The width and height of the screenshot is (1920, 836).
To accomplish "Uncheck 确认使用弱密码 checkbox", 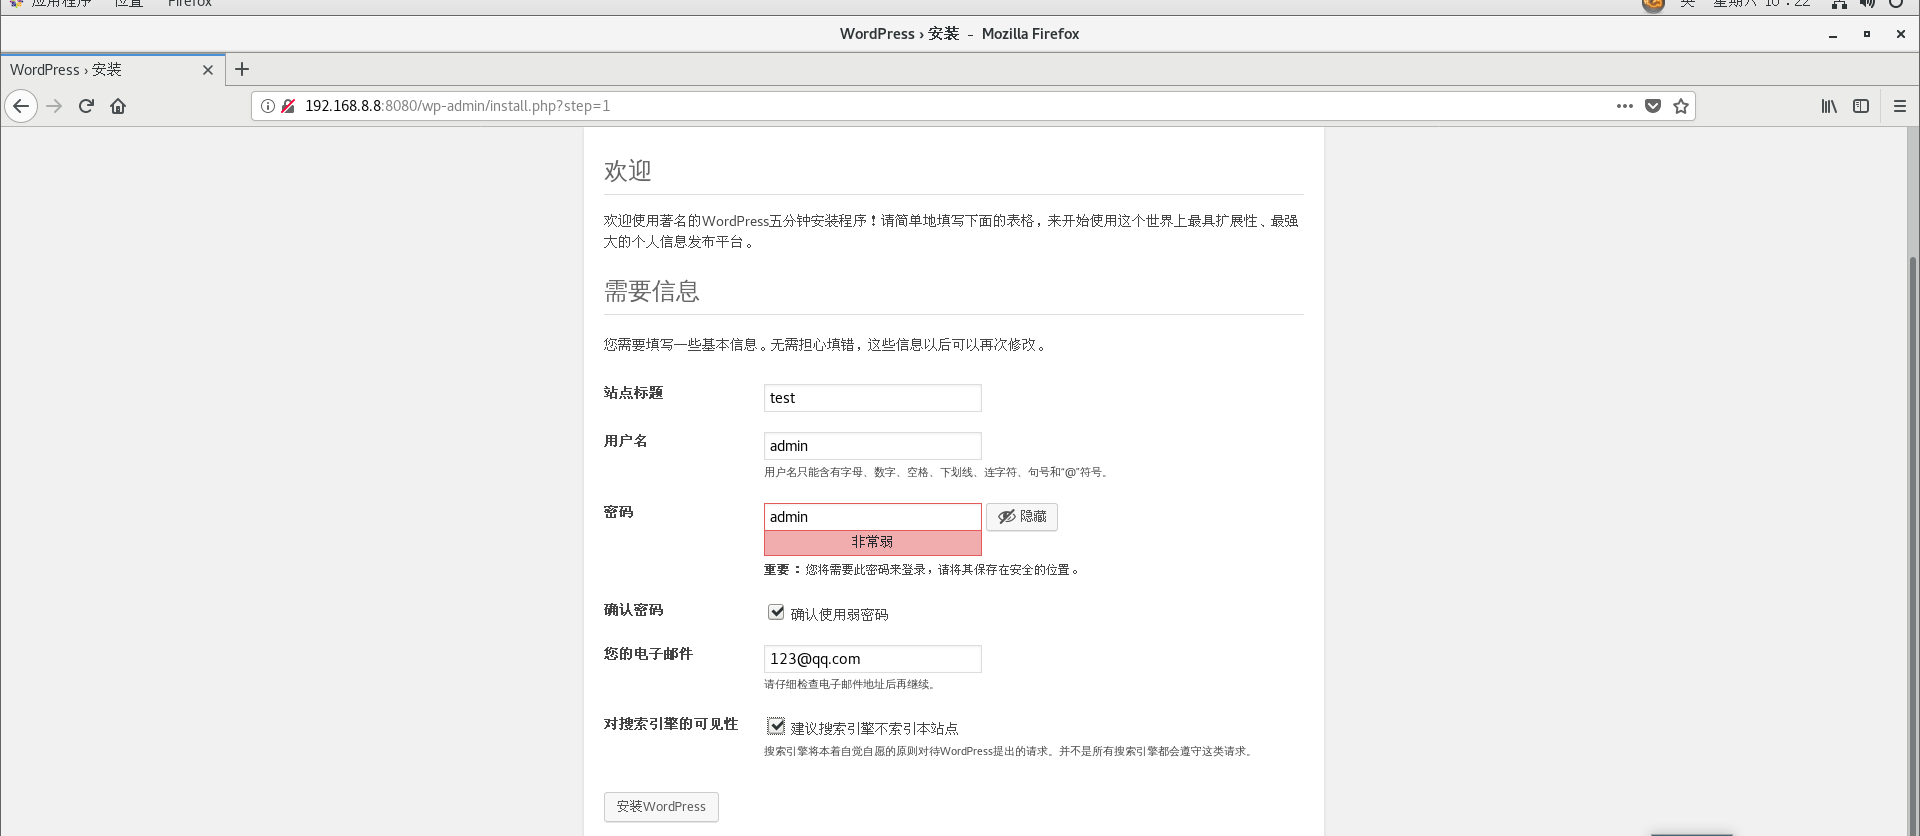I will (776, 612).
